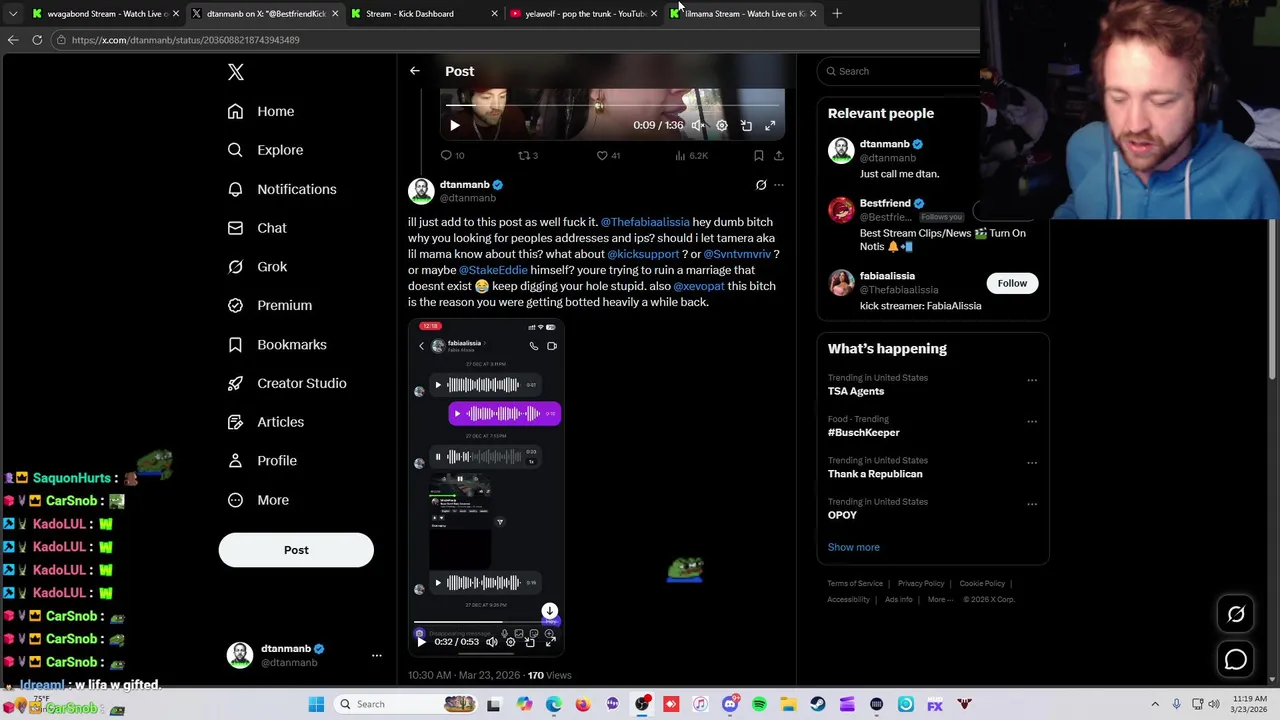Viewport: 1280px width, 720px height.
Task: Open the Grok floating button
Action: (x=1236, y=615)
